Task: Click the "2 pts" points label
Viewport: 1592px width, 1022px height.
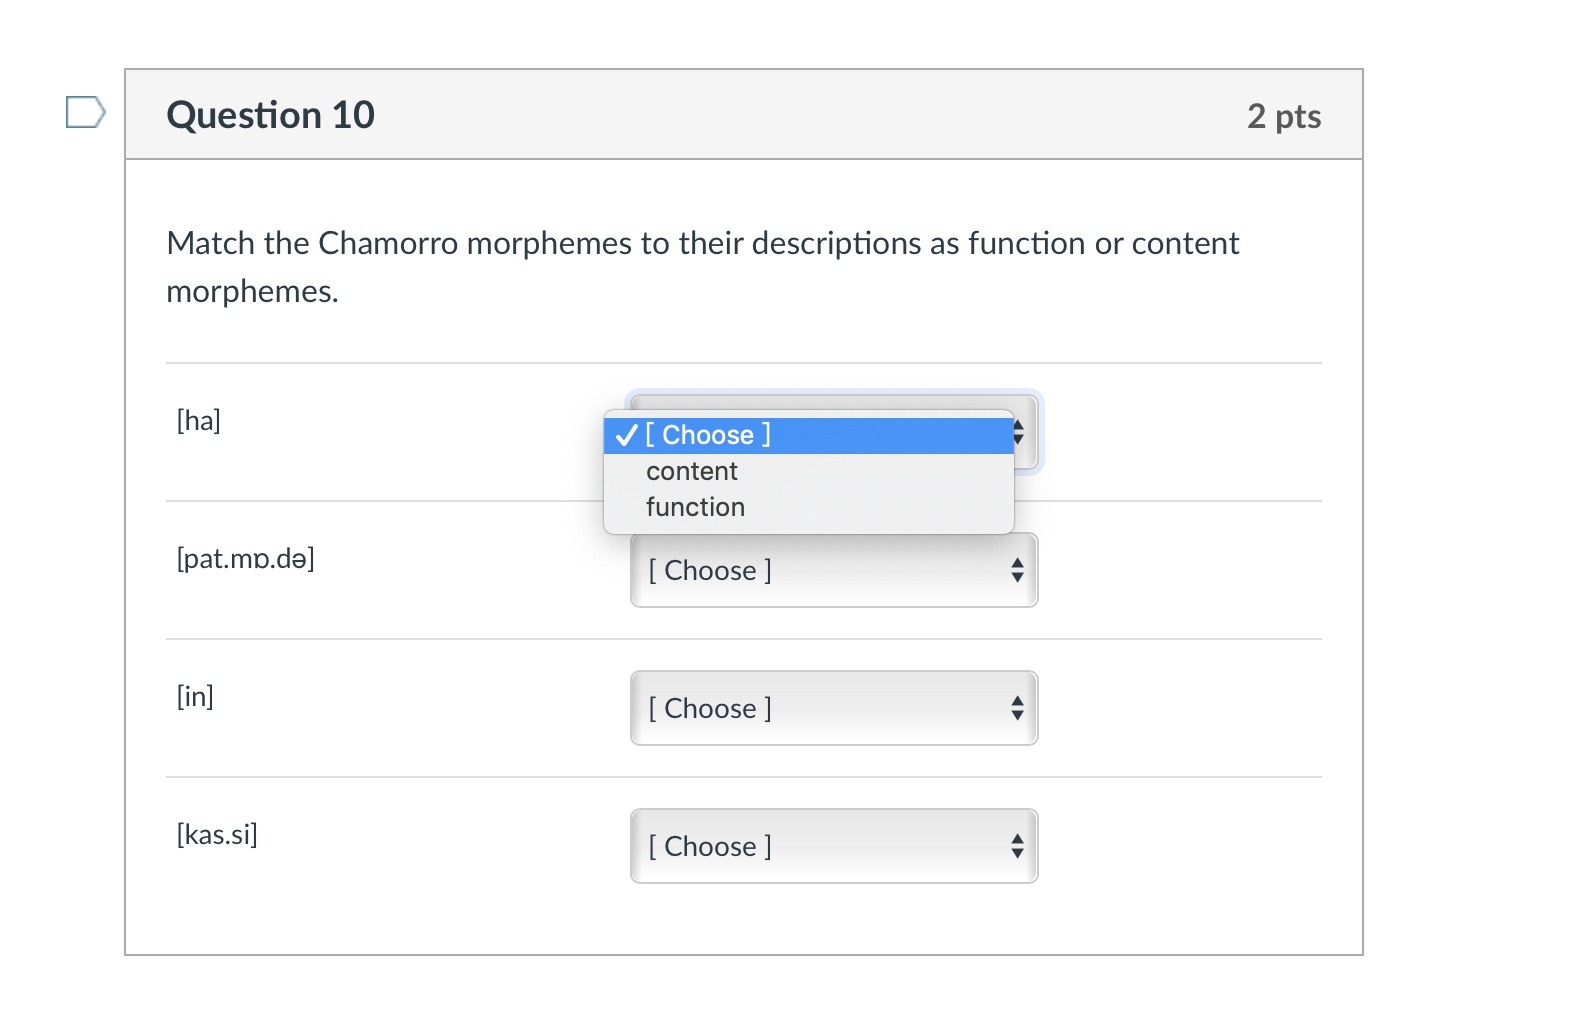Action: pos(1284,116)
